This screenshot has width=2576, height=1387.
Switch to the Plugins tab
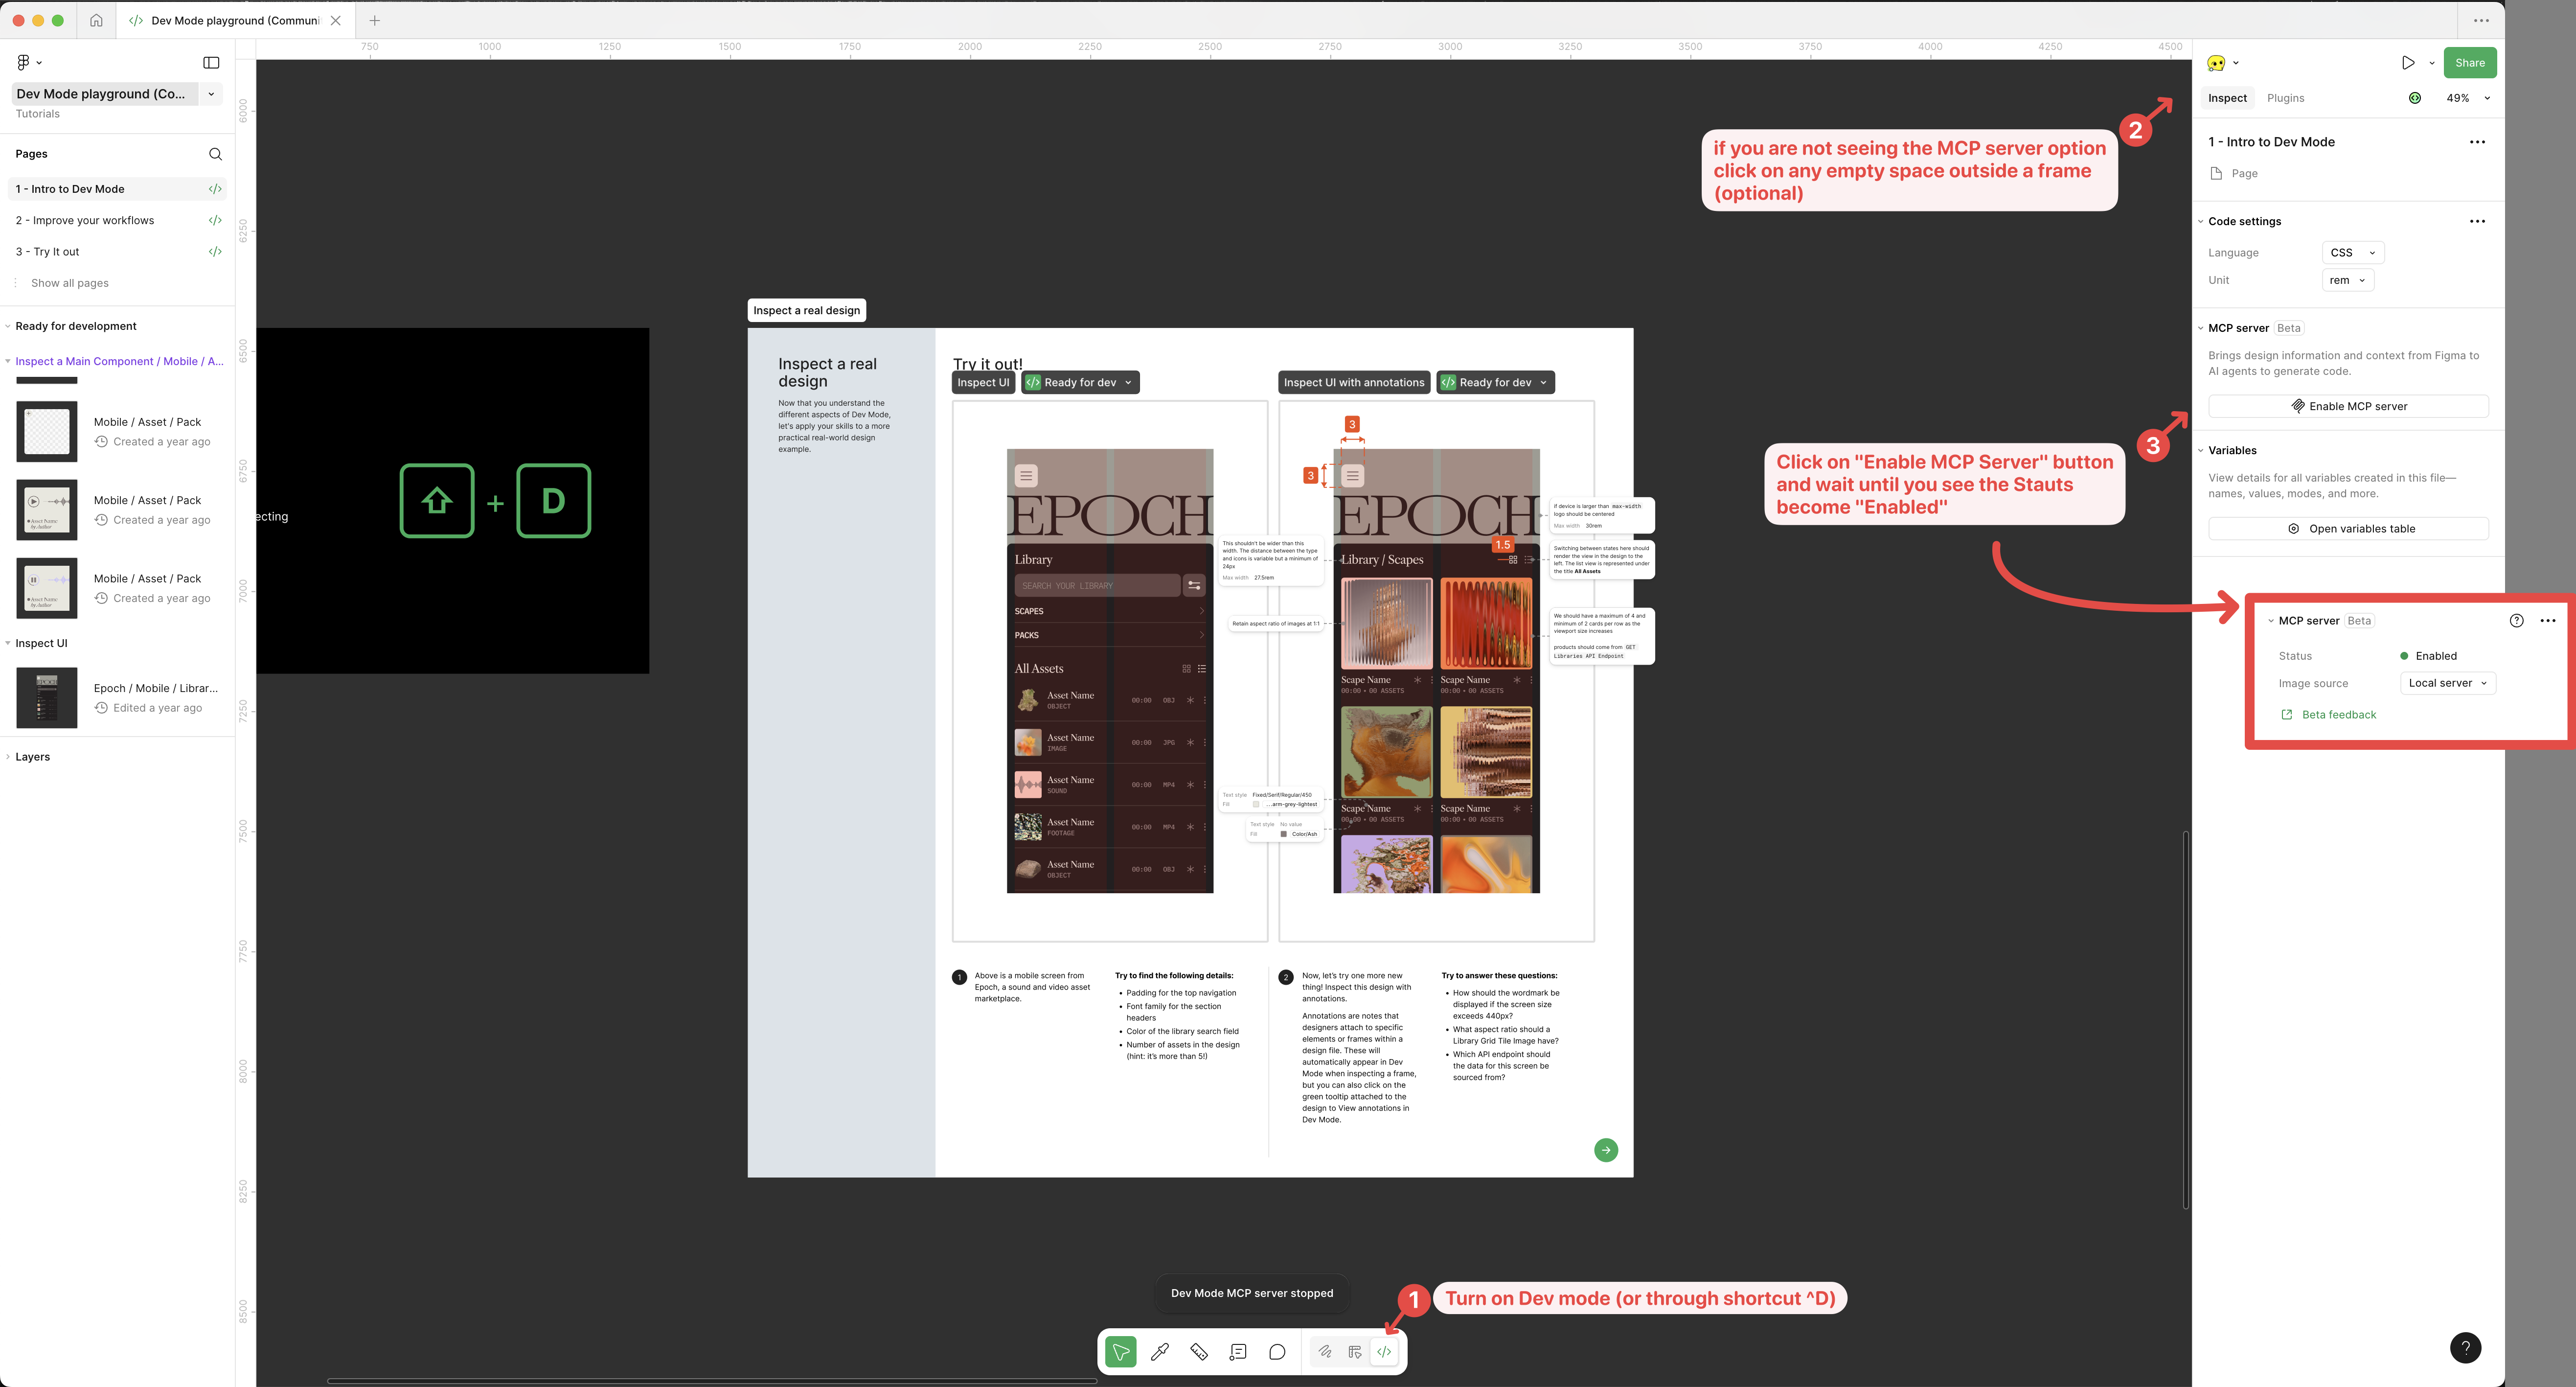pos(2285,98)
